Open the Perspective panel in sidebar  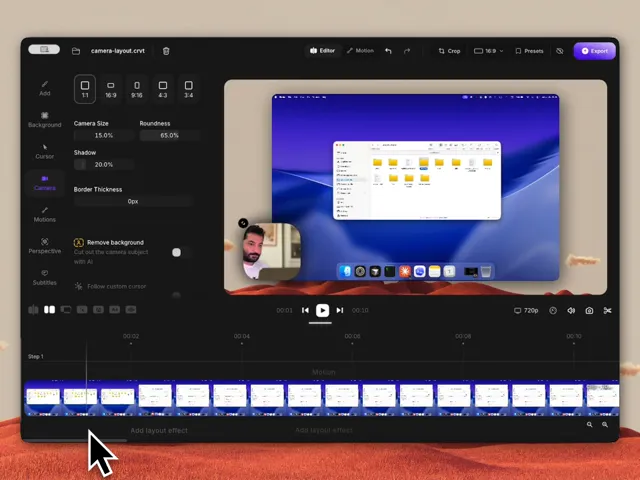click(44, 246)
